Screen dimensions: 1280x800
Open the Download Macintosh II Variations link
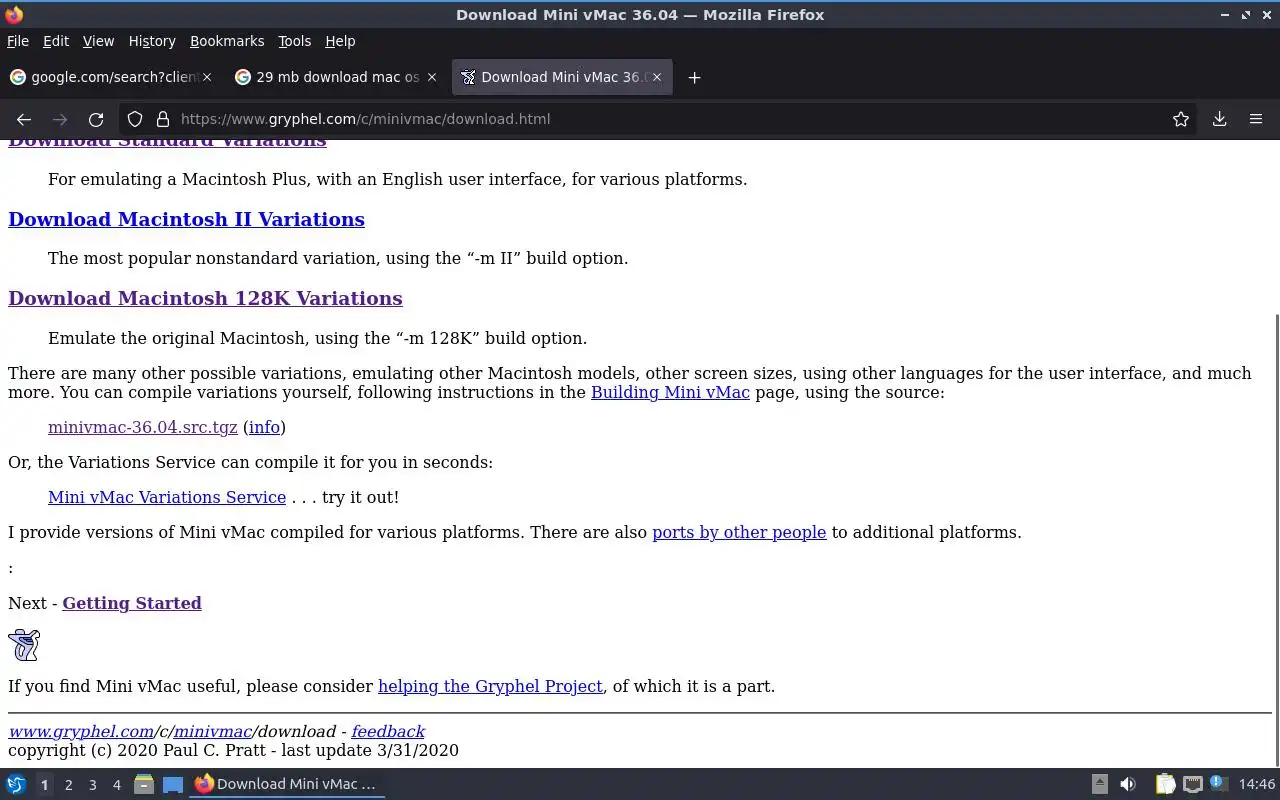pyautogui.click(x=186, y=219)
